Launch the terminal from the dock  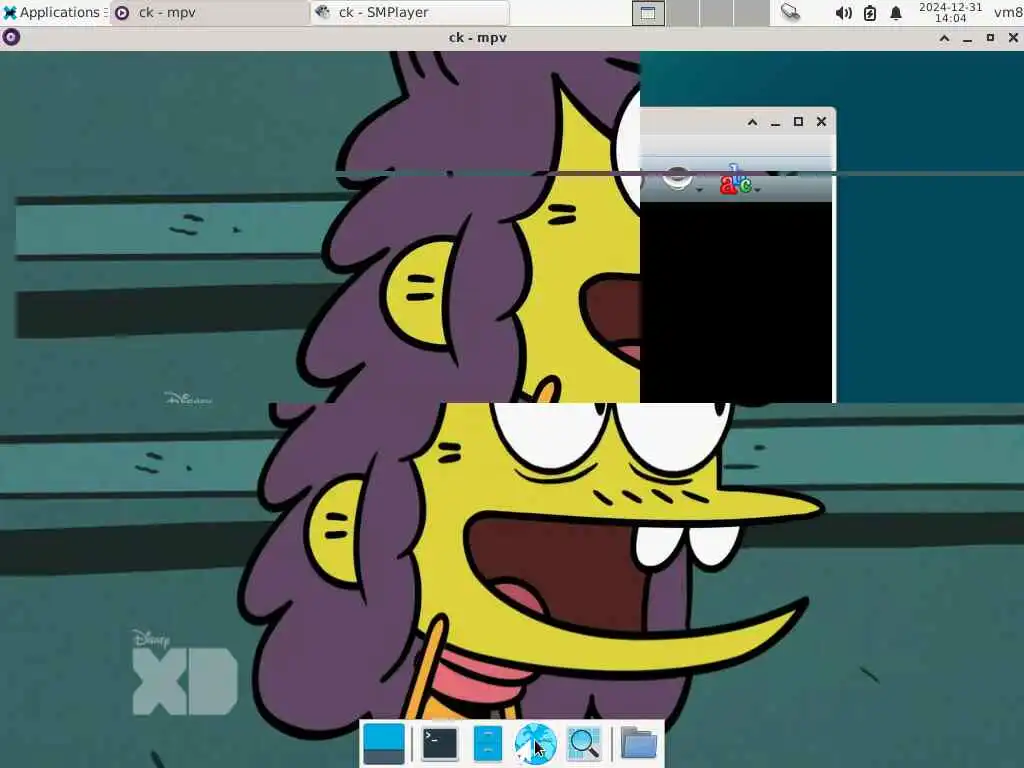point(440,744)
